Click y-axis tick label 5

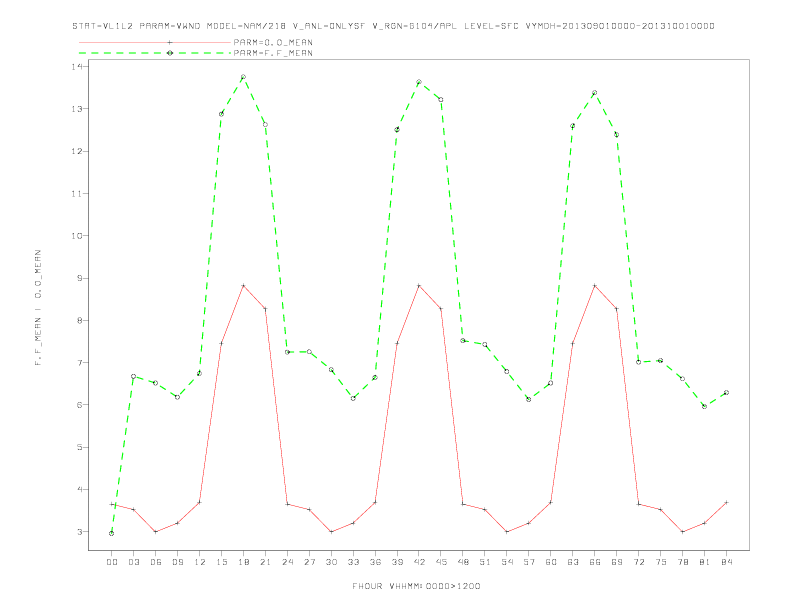[x=81, y=447]
